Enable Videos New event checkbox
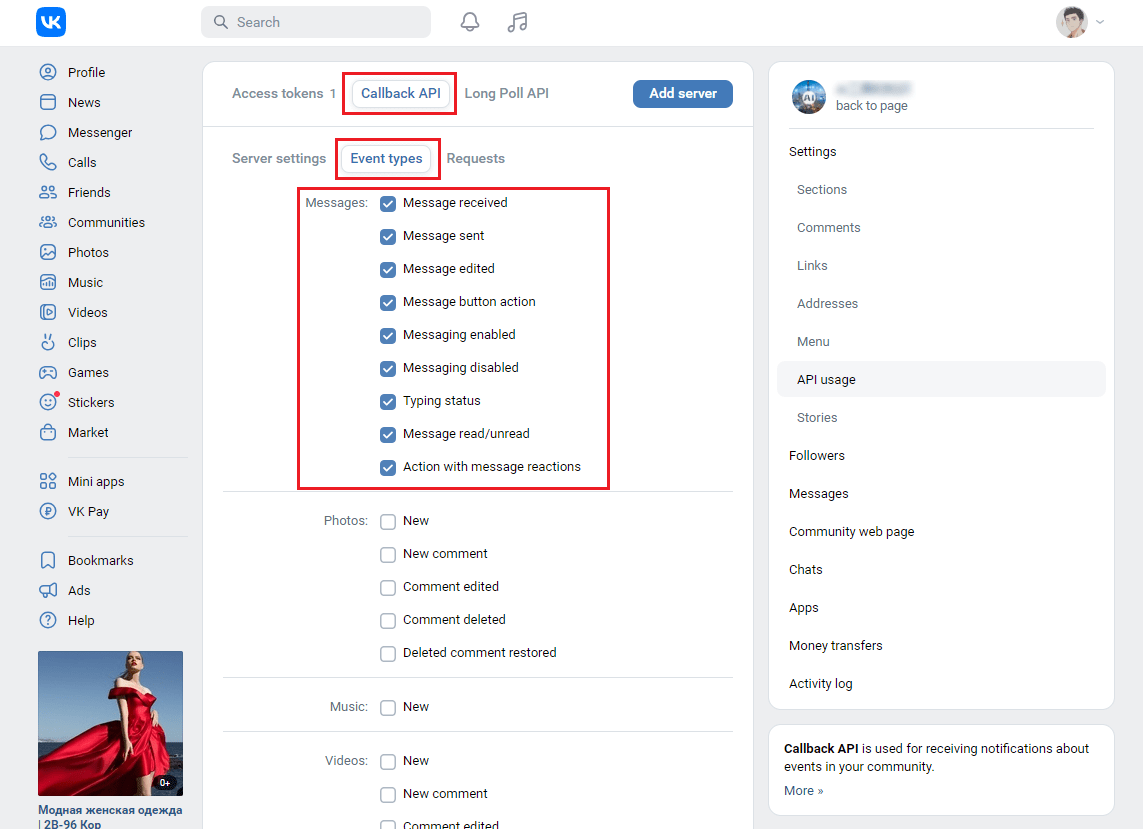The height and width of the screenshot is (829, 1143). click(388, 761)
